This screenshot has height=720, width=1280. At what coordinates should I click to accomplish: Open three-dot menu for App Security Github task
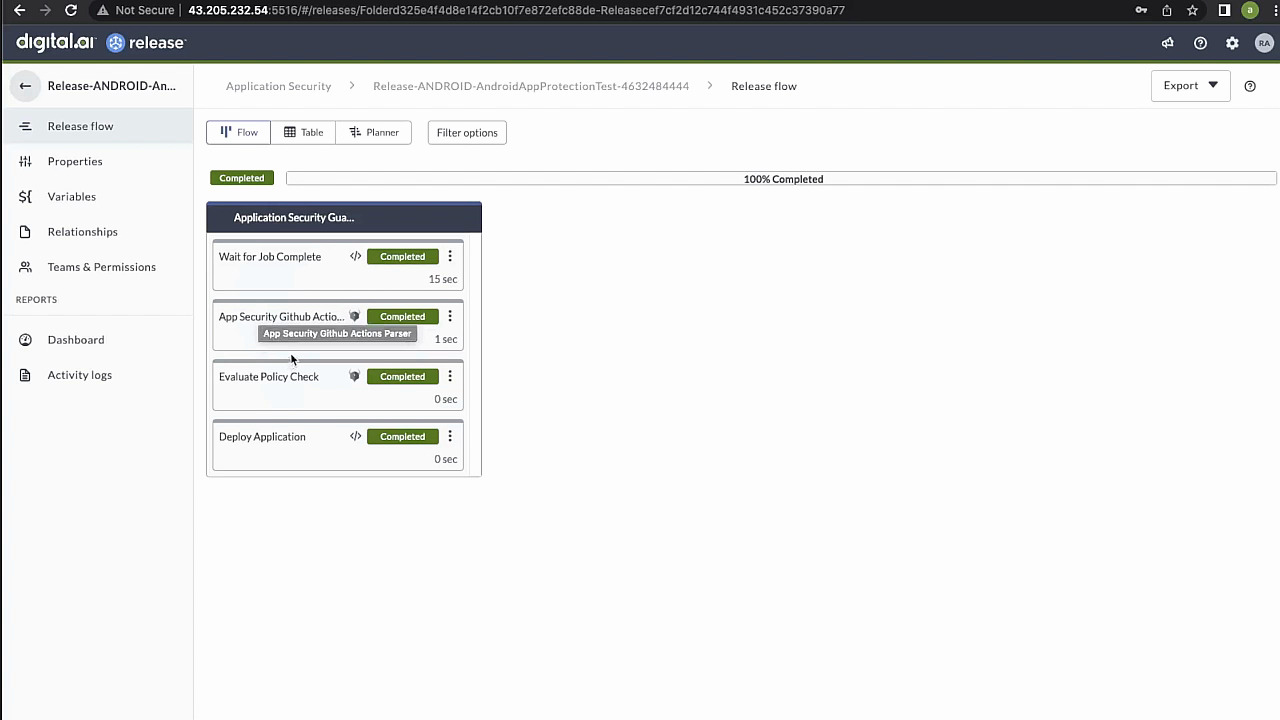(x=450, y=316)
